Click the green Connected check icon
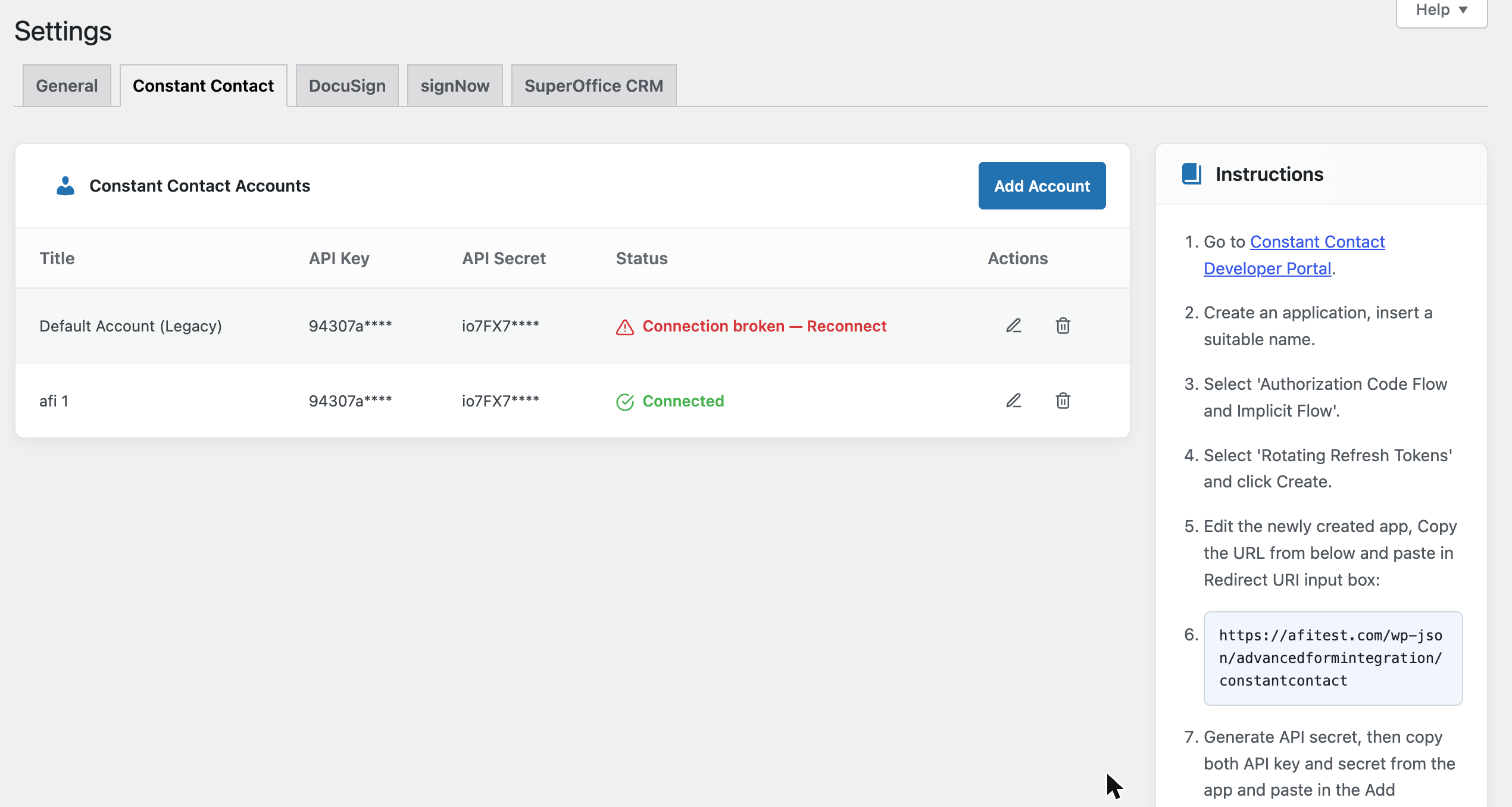 [x=625, y=402]
